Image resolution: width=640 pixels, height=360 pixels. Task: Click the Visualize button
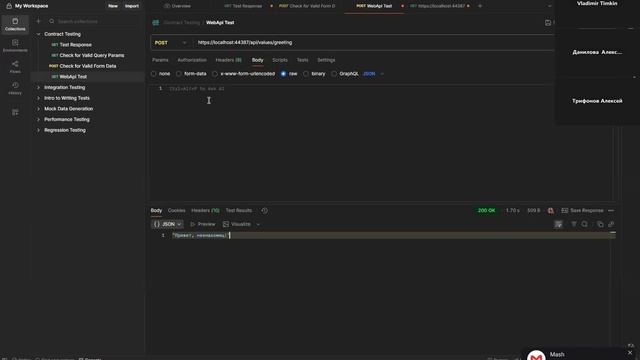[x=237, y=224]
